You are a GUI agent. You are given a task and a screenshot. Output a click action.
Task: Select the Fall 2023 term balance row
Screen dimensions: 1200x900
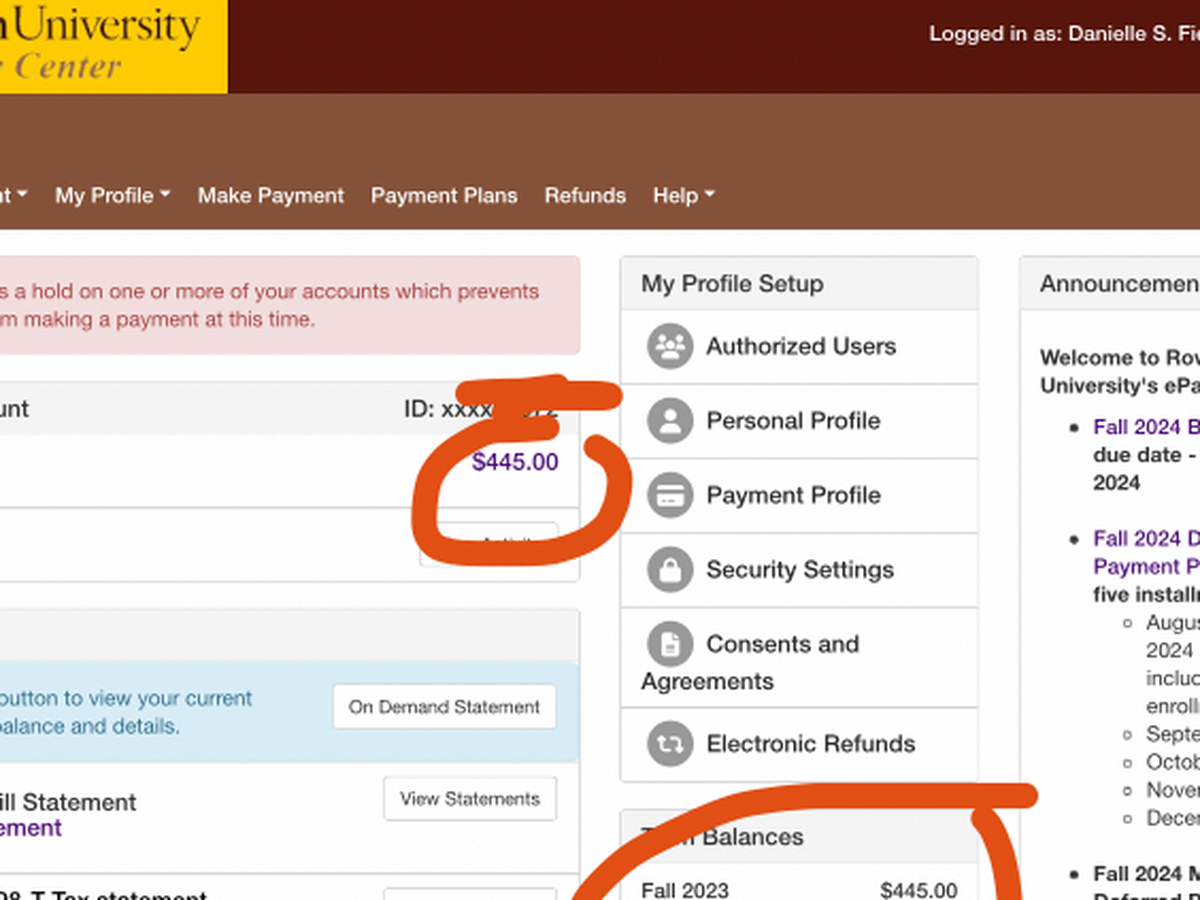[x=798, y=889]
